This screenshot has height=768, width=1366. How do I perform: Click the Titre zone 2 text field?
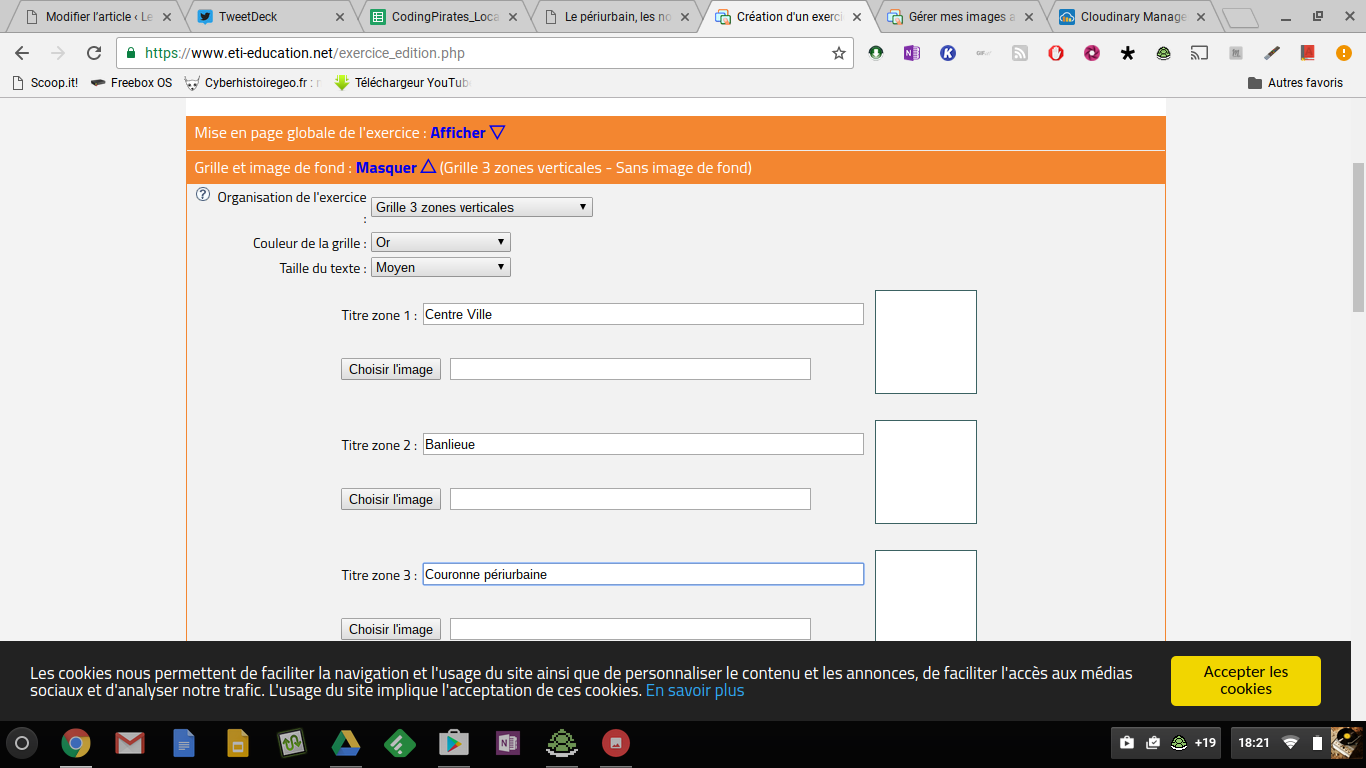642,444
